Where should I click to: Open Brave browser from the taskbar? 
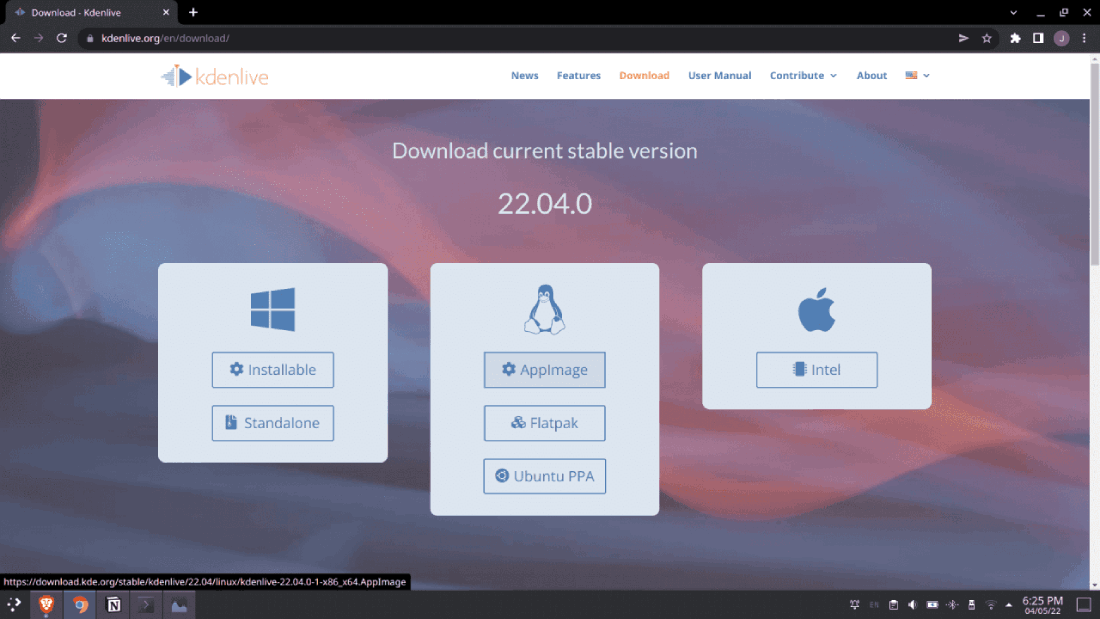(46, 604)
